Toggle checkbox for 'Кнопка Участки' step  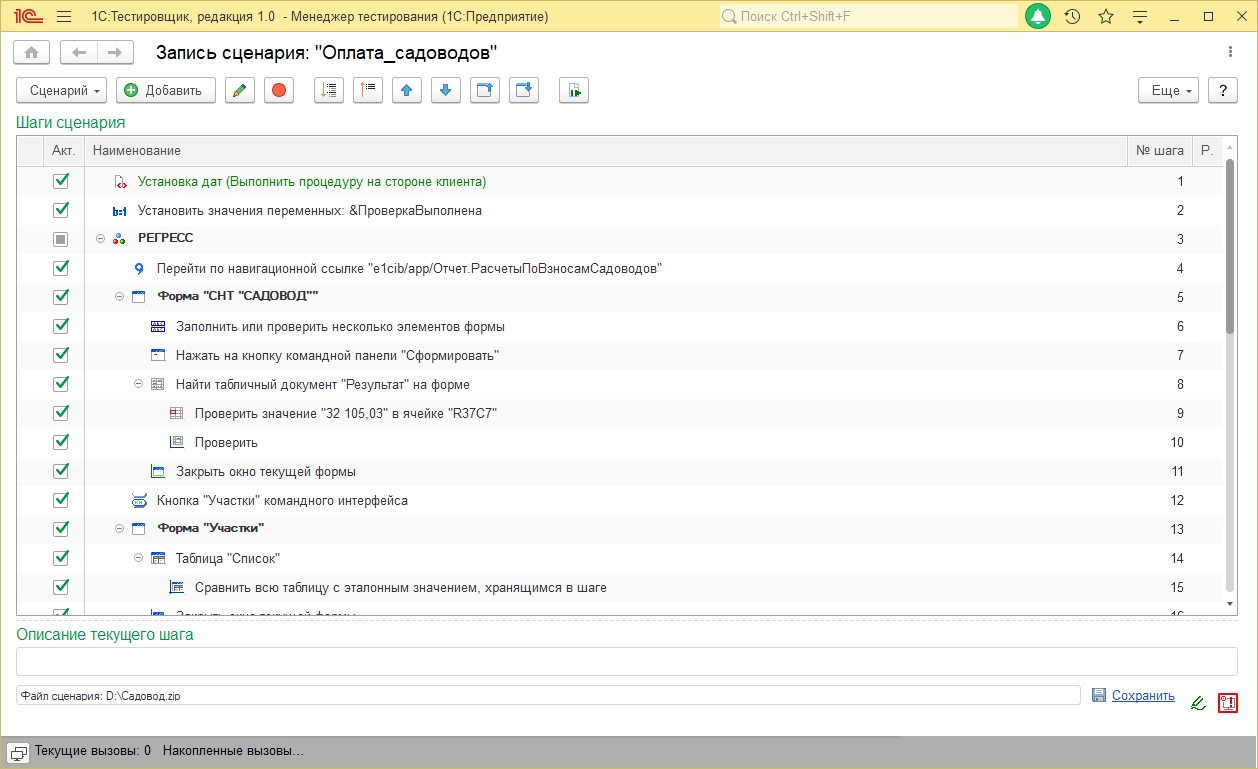(61, 500)
